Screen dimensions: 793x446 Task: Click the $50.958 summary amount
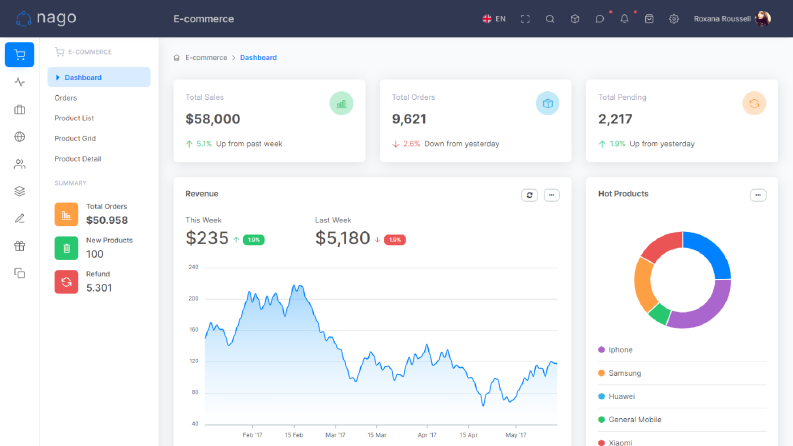click(107, 220)
